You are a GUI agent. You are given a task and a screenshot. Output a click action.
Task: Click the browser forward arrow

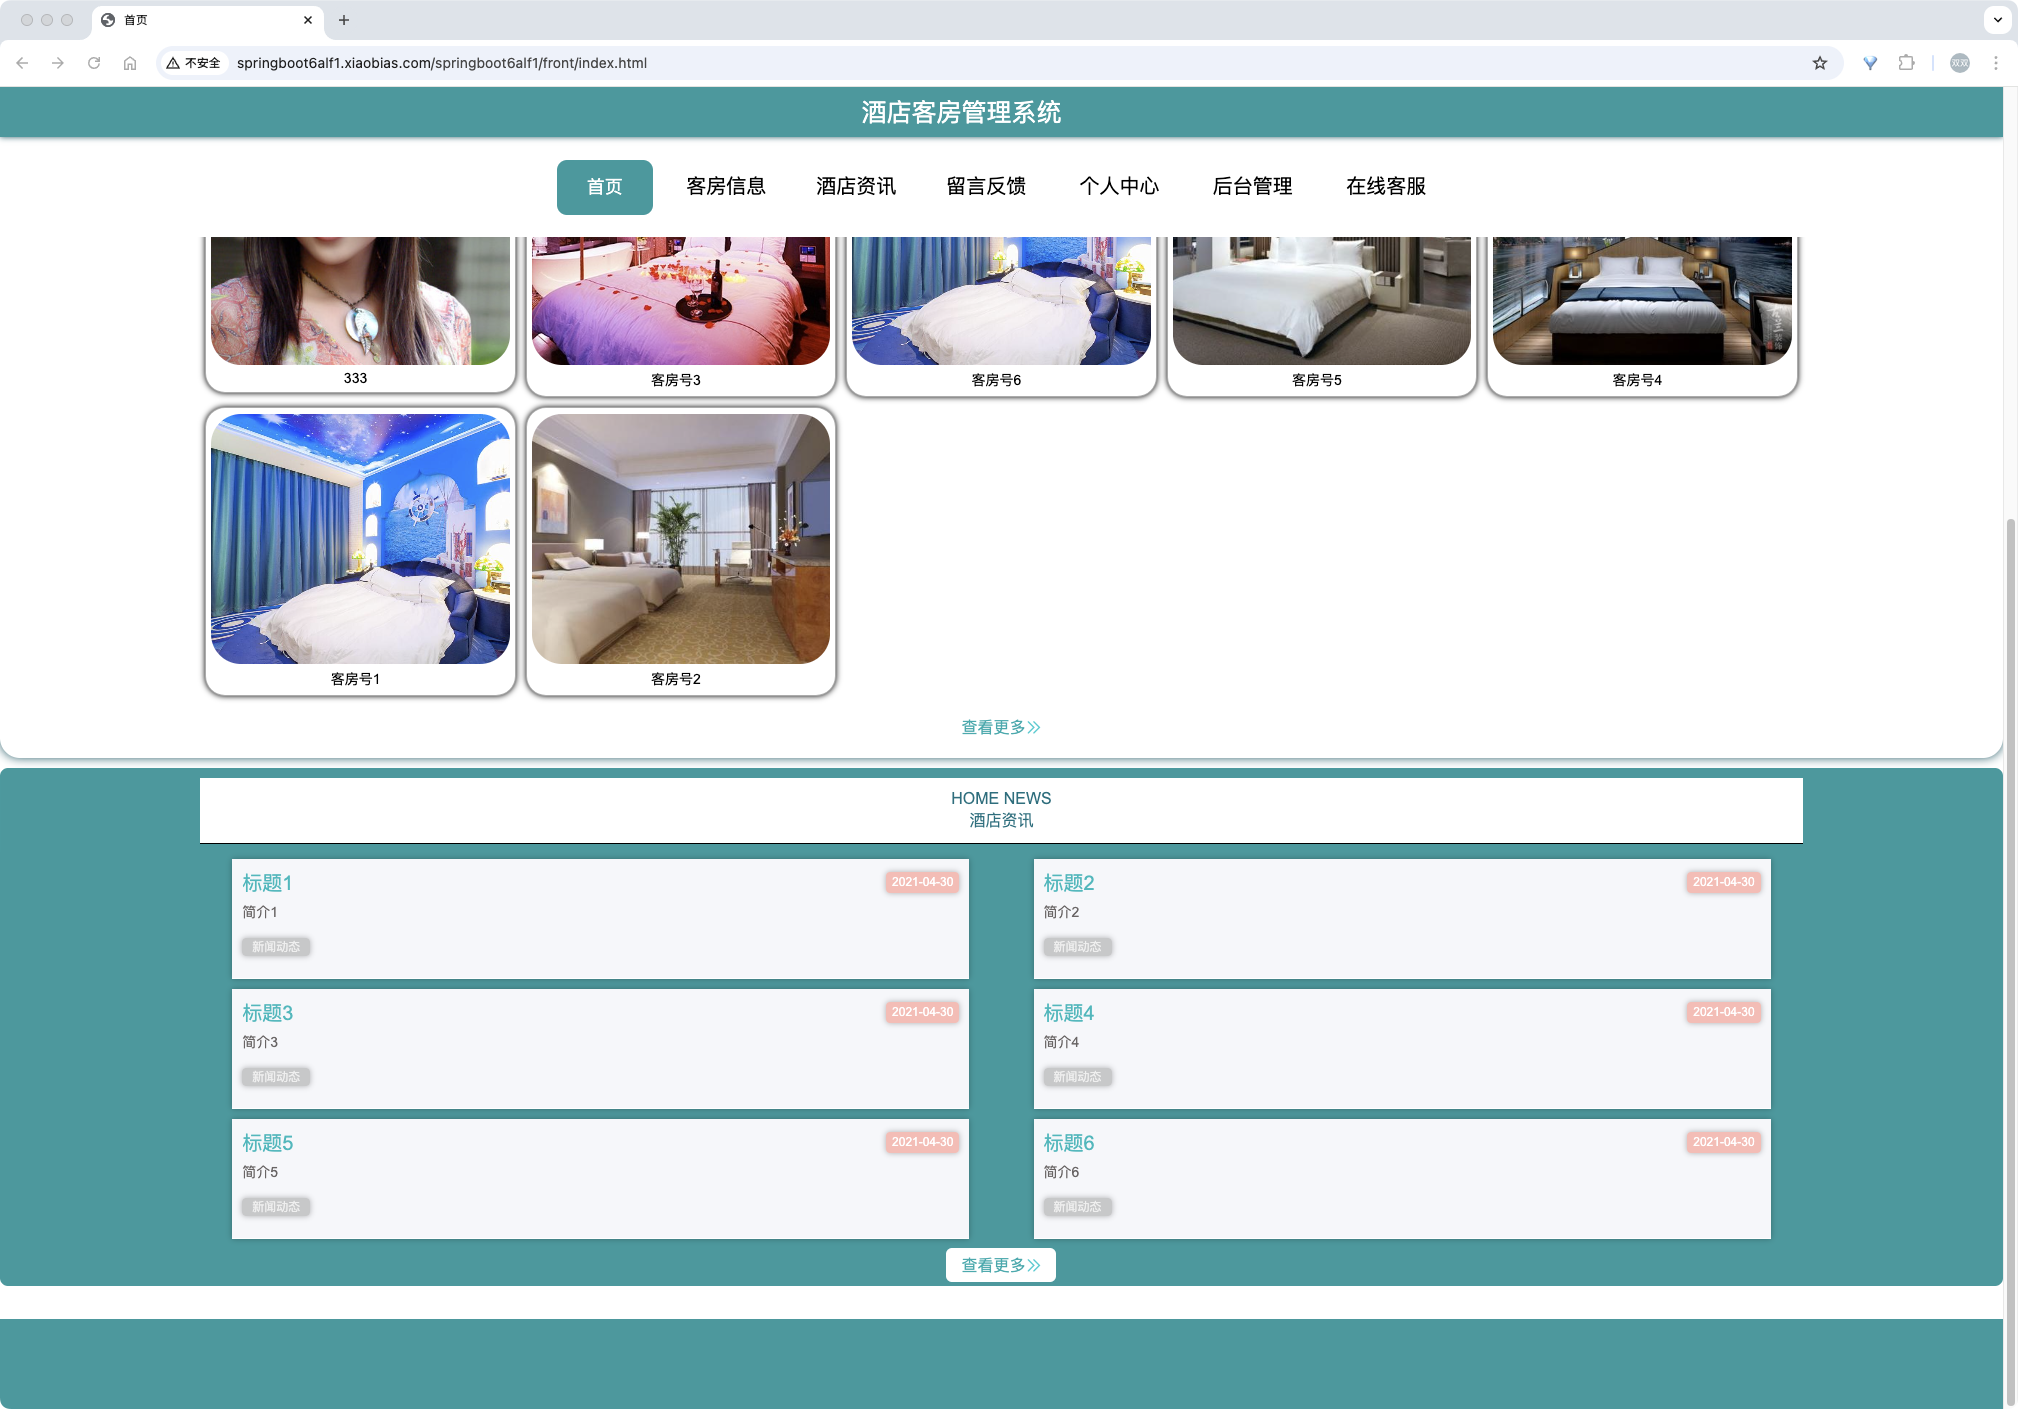tap(58, 63)
